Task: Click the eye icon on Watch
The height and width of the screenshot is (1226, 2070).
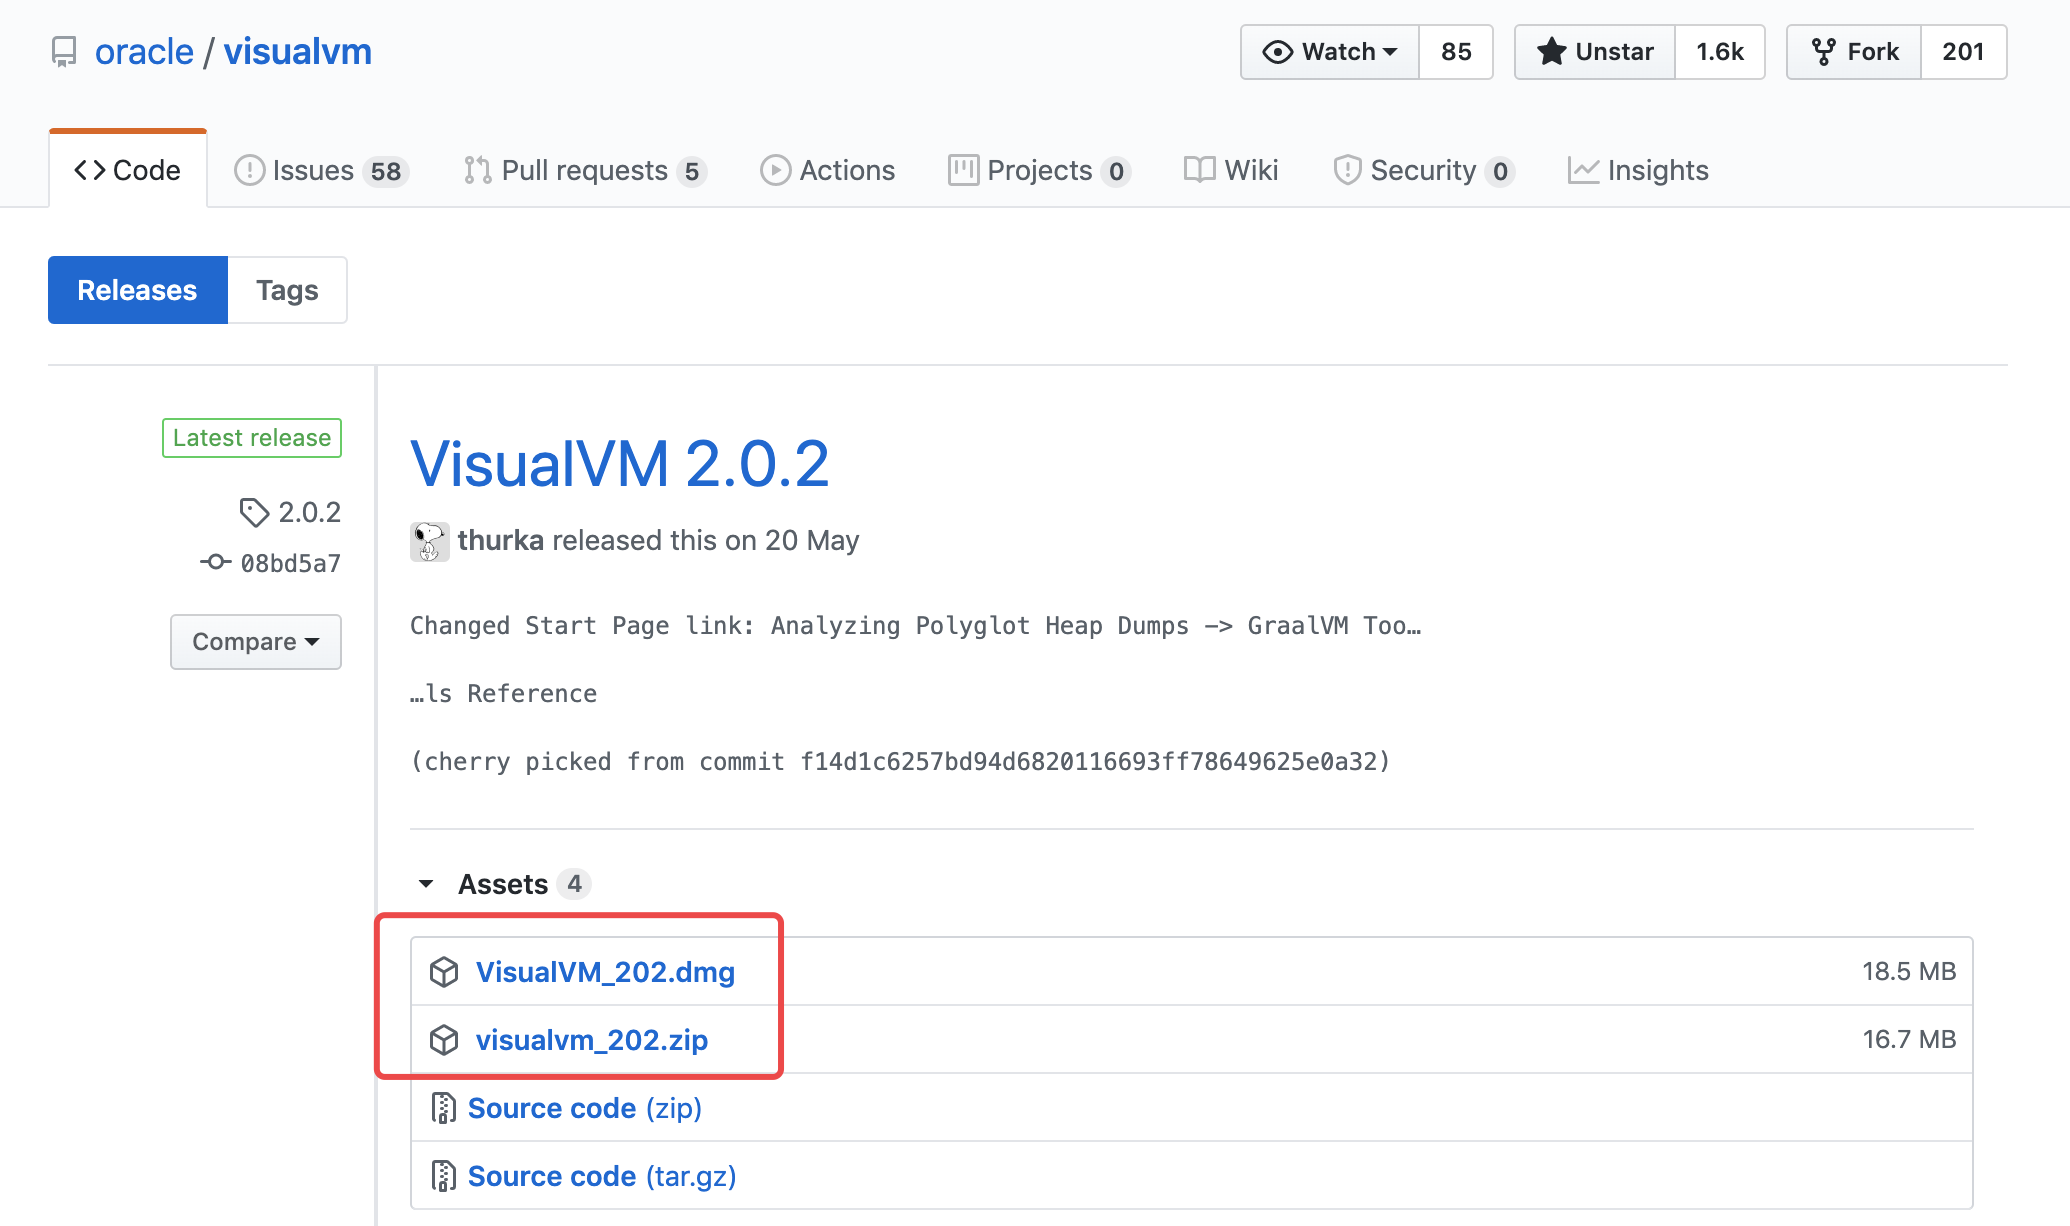Action: click(x=1278, y=52)
